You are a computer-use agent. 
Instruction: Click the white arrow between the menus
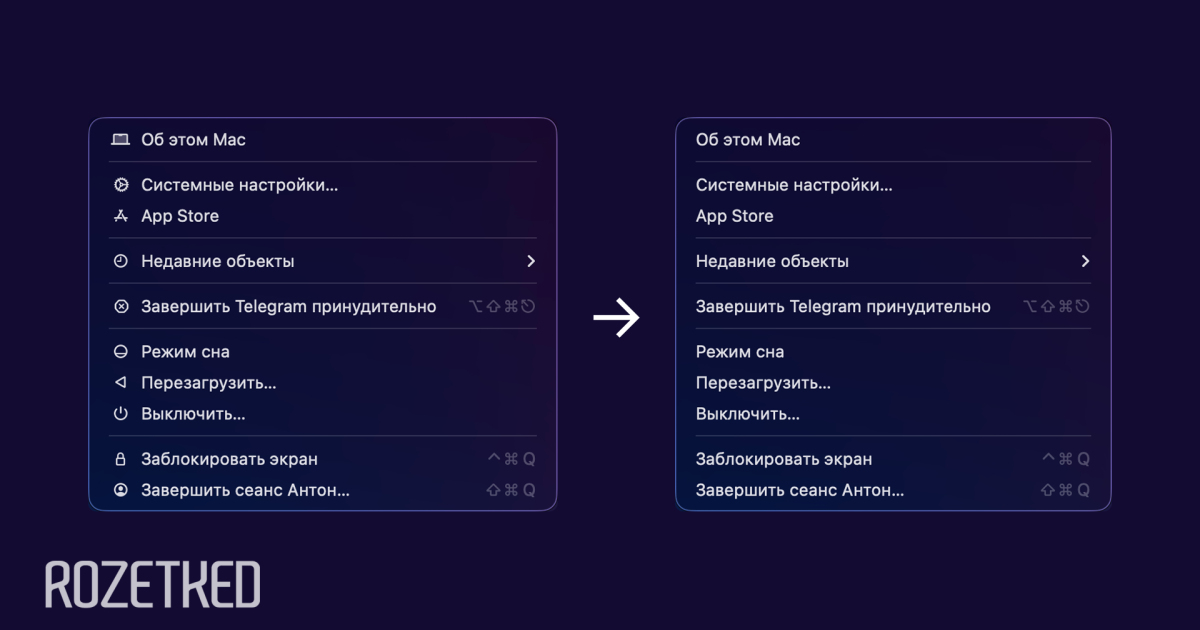click(616, 319)
